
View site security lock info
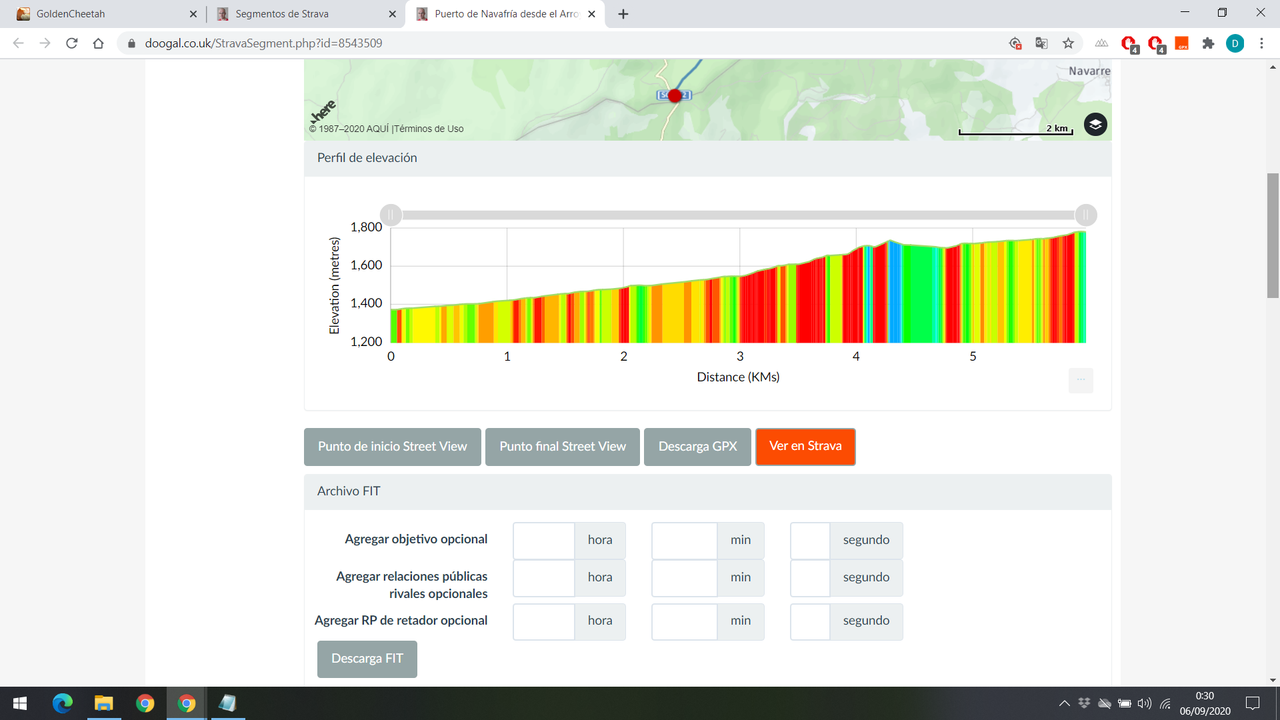131,44
